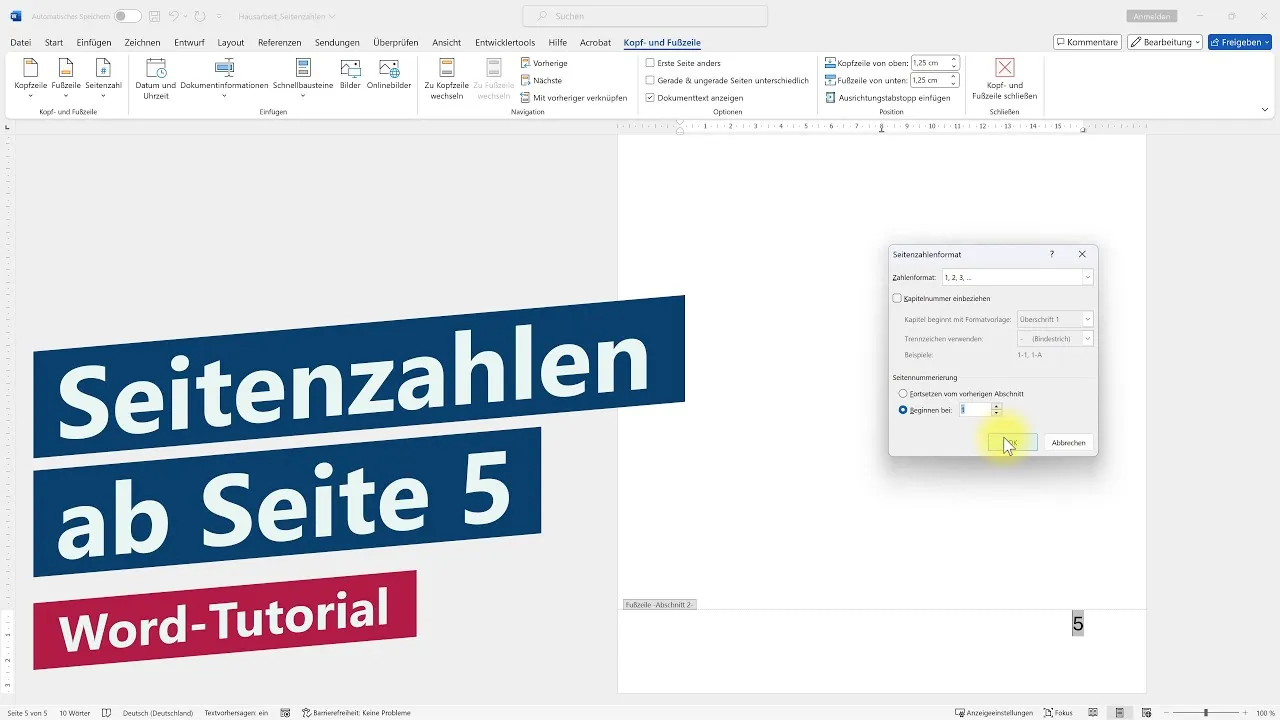Switch to the Entwicklertools tab

[505, 43]
